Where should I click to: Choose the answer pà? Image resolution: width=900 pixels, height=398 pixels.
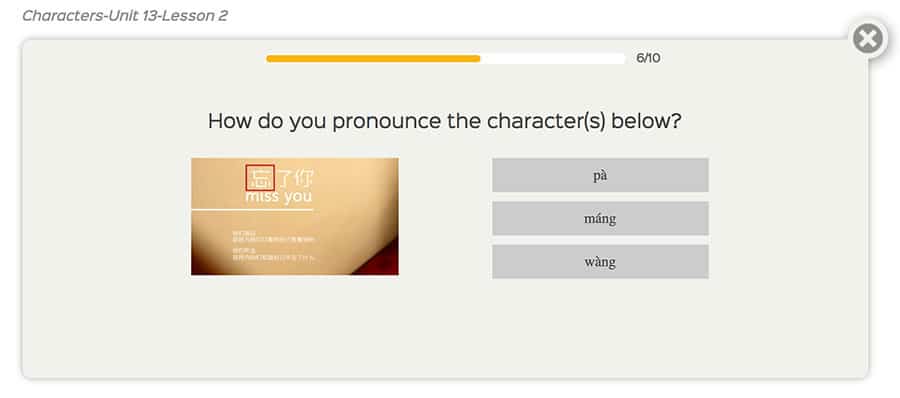point(600,175)
